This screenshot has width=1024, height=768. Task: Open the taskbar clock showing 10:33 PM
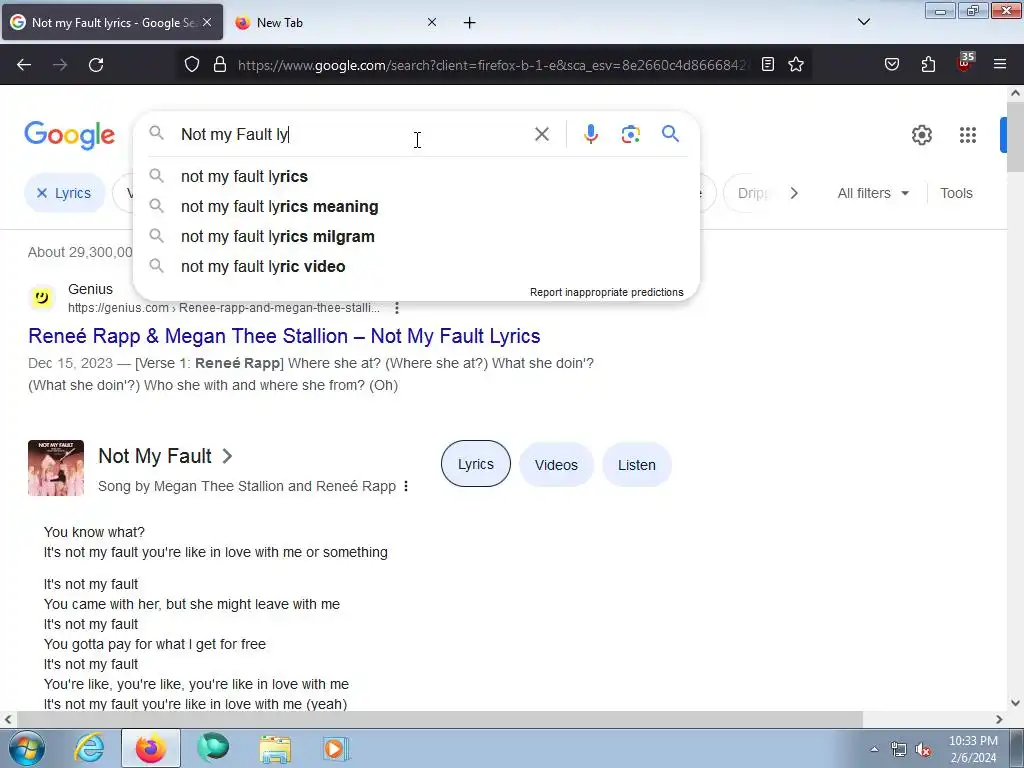point(973,749)
